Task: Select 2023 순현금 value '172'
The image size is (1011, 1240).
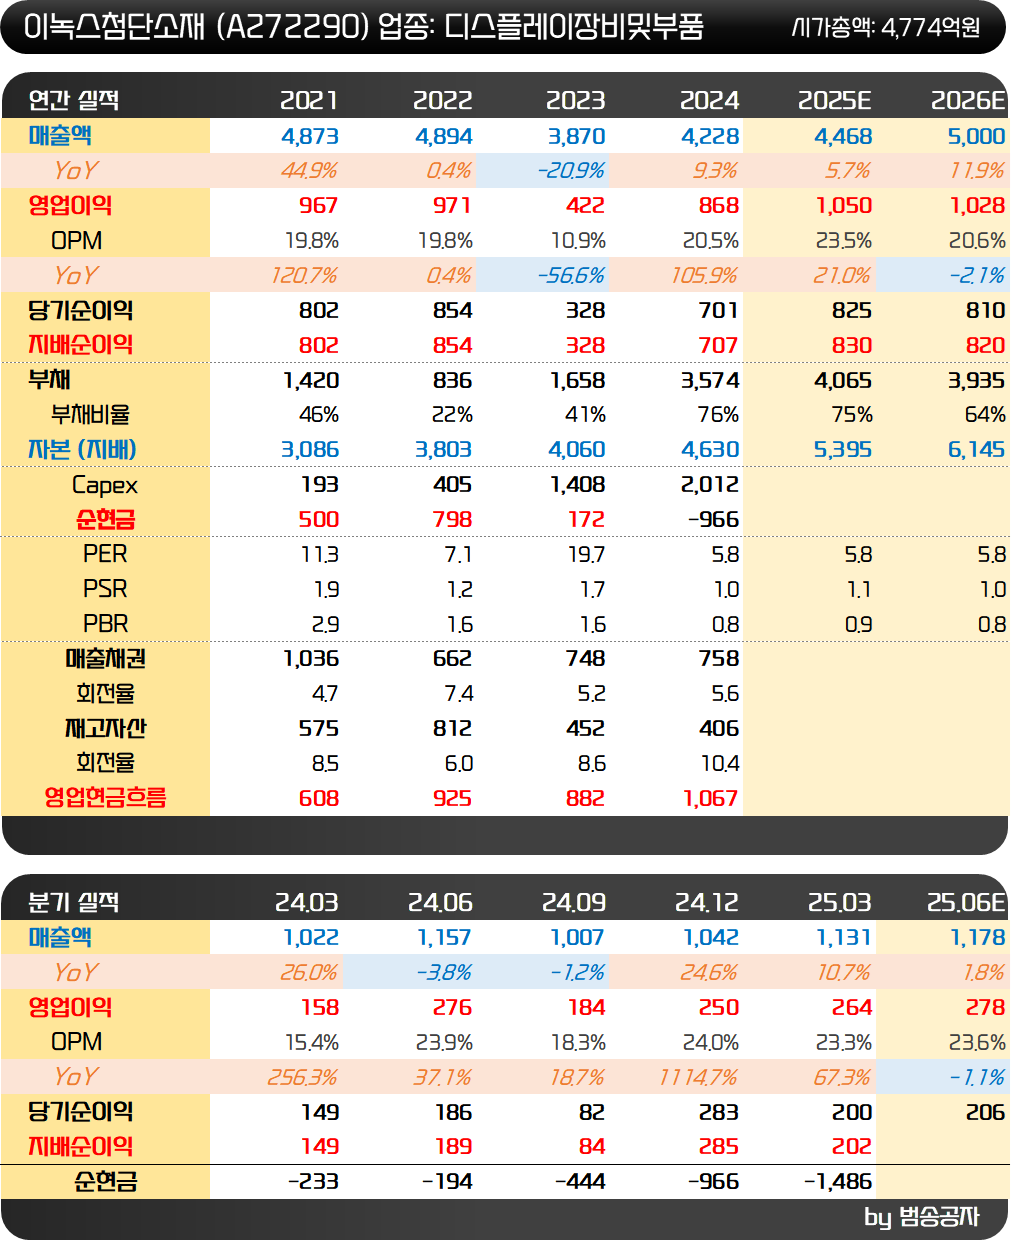Action: click(586, 519)
